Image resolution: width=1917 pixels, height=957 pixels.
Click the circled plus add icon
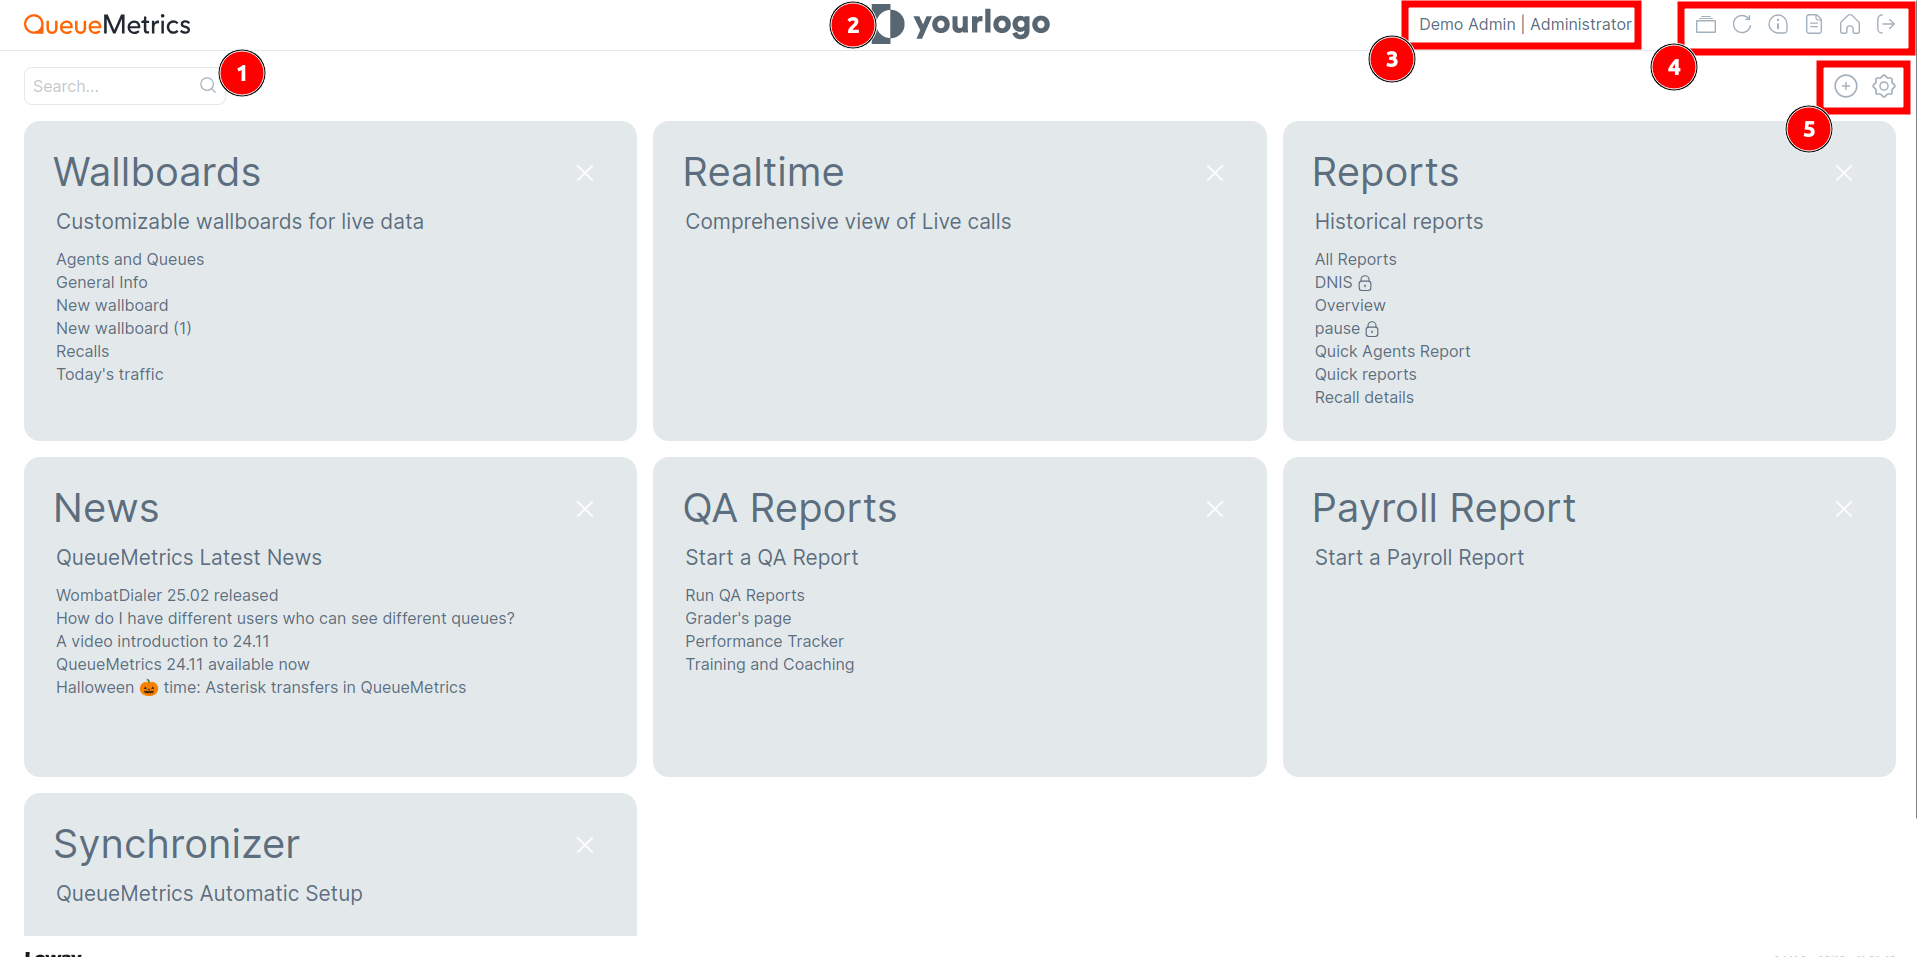[x=1846, y=86]
